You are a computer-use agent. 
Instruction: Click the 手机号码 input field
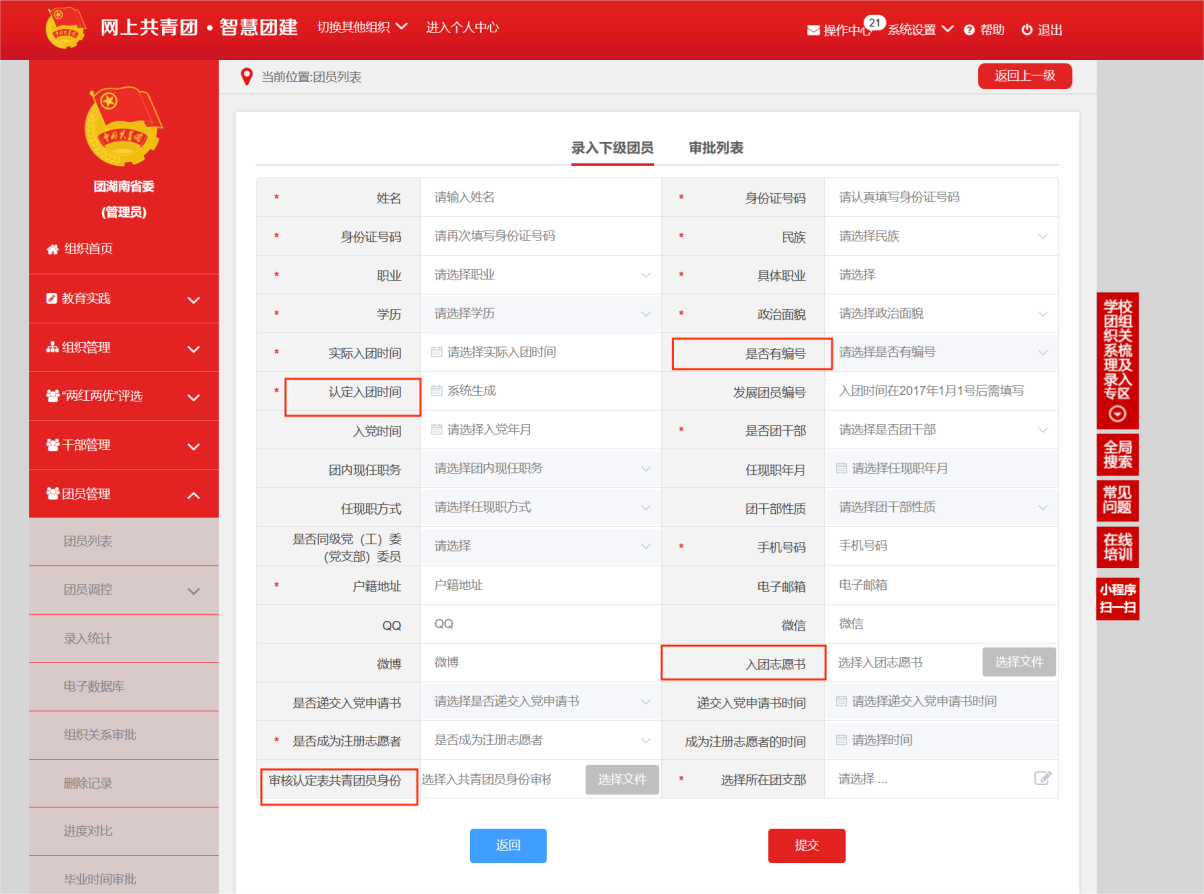941,546
